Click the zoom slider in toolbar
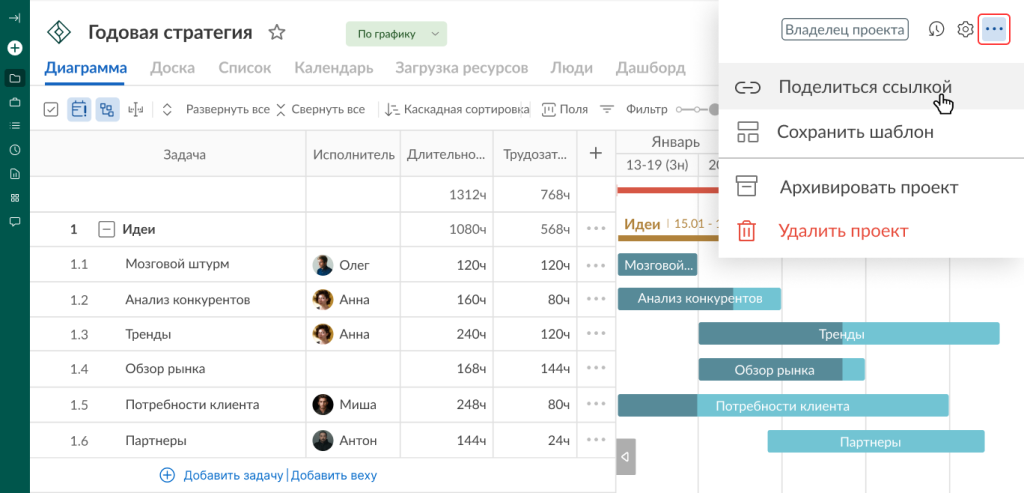The height and width of the screenshot is (493, 1024). [x=697, y=109]
